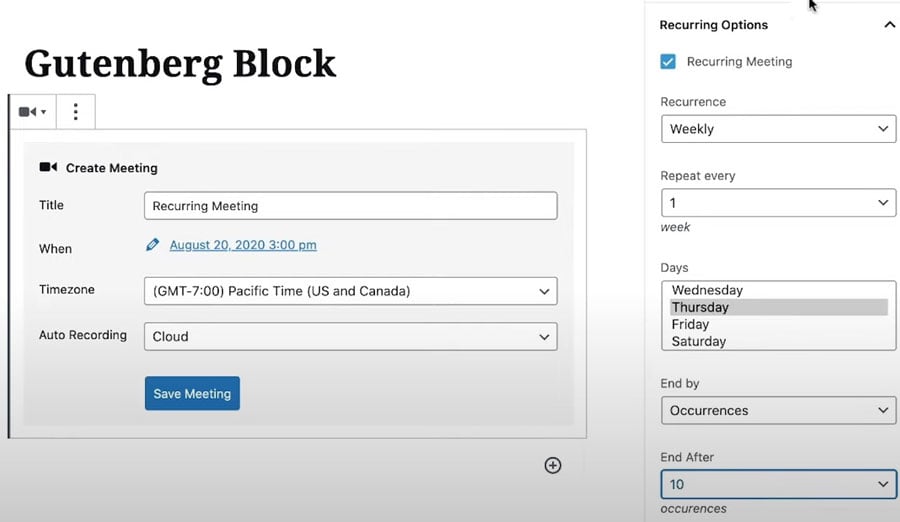The image size is (900, 522).
Task: Uncheck the Recurring Meeting checkbox
Action: click(x=668, y=61)
